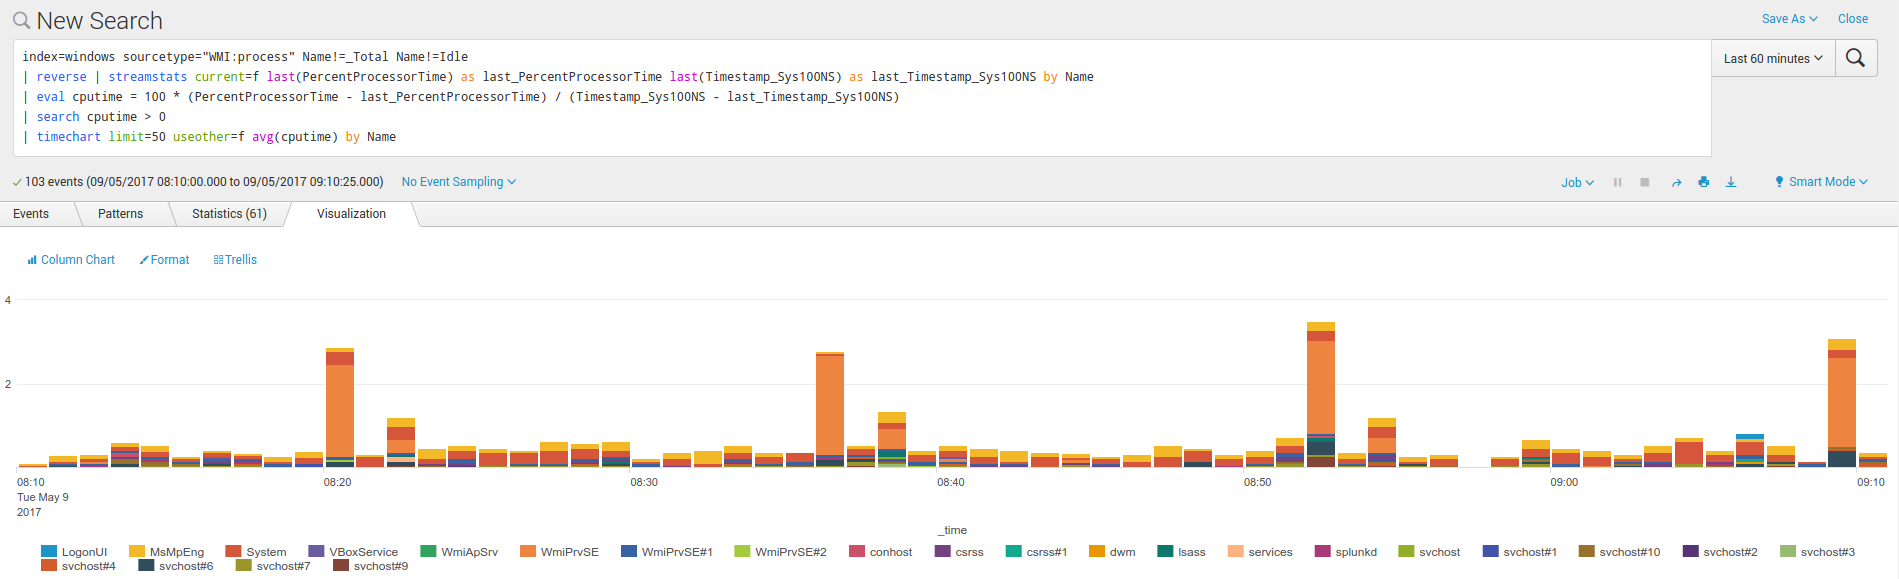Click the Close link
This screenshot has height=579, width=1899.
pyautogui.click(x=1852, y=19)
